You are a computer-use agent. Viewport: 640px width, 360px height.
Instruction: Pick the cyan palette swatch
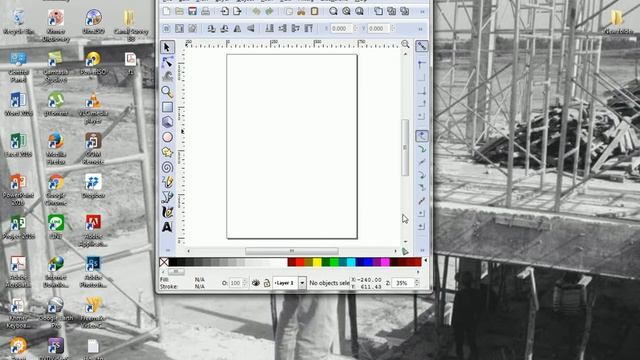pyautogui.click(x=351, y=262)
